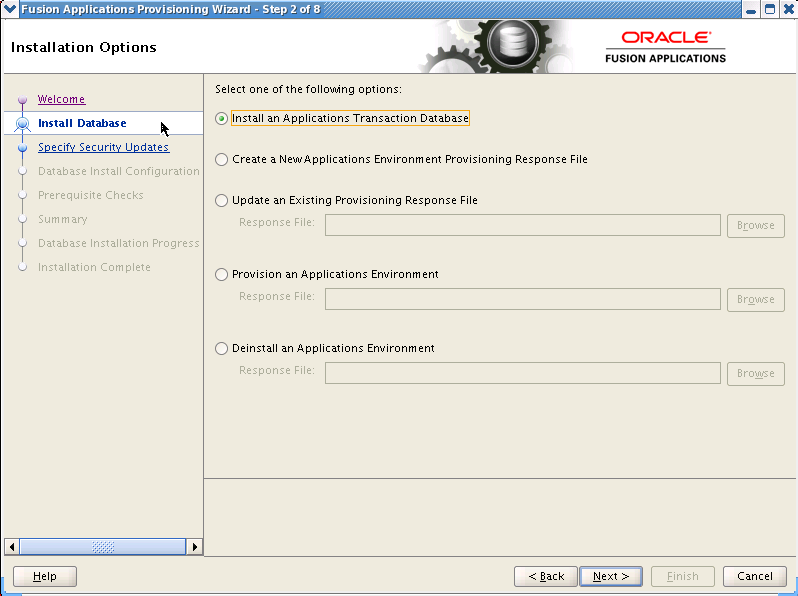Click the Oracle Fusion Applications logo
The width and height of the screenshot is (798, 596).
pos(666,47)
